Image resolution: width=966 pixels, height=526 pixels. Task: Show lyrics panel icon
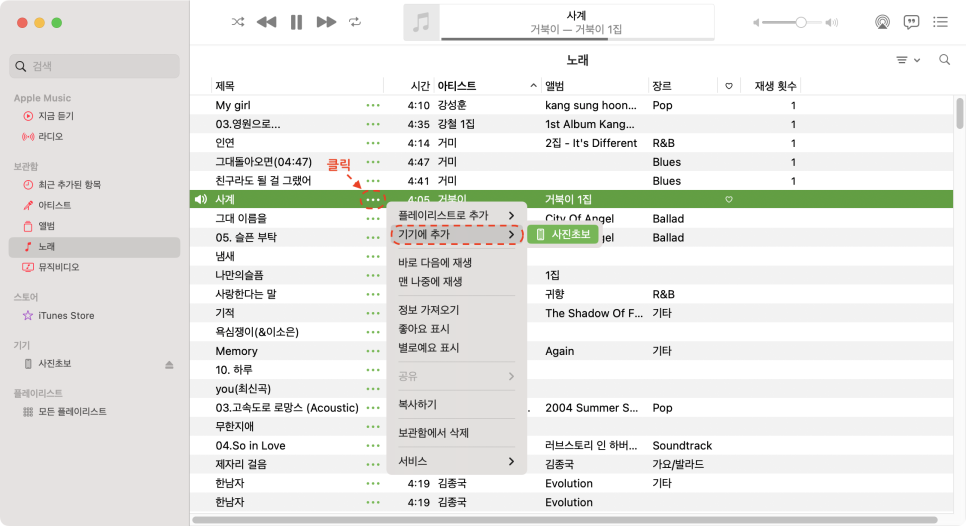click(911, 22)
